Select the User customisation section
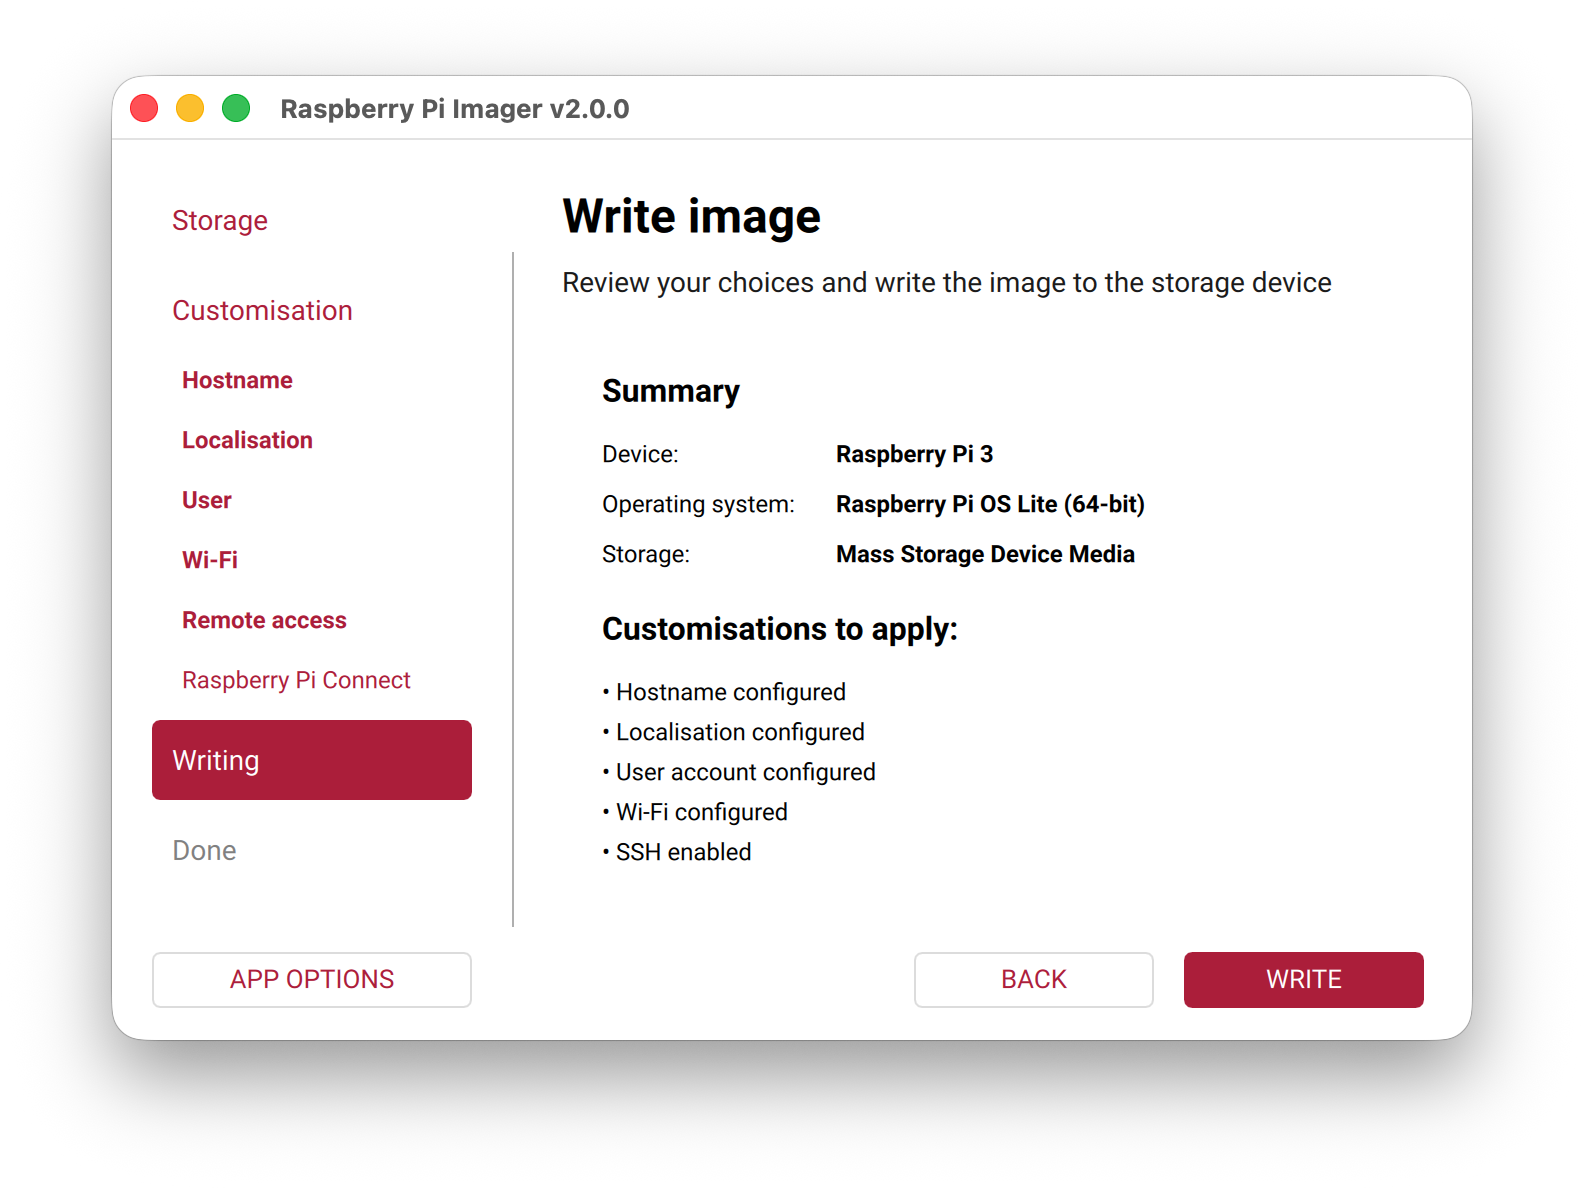The width and height of the screenshot is (1584, 1188). coord(206,500)
